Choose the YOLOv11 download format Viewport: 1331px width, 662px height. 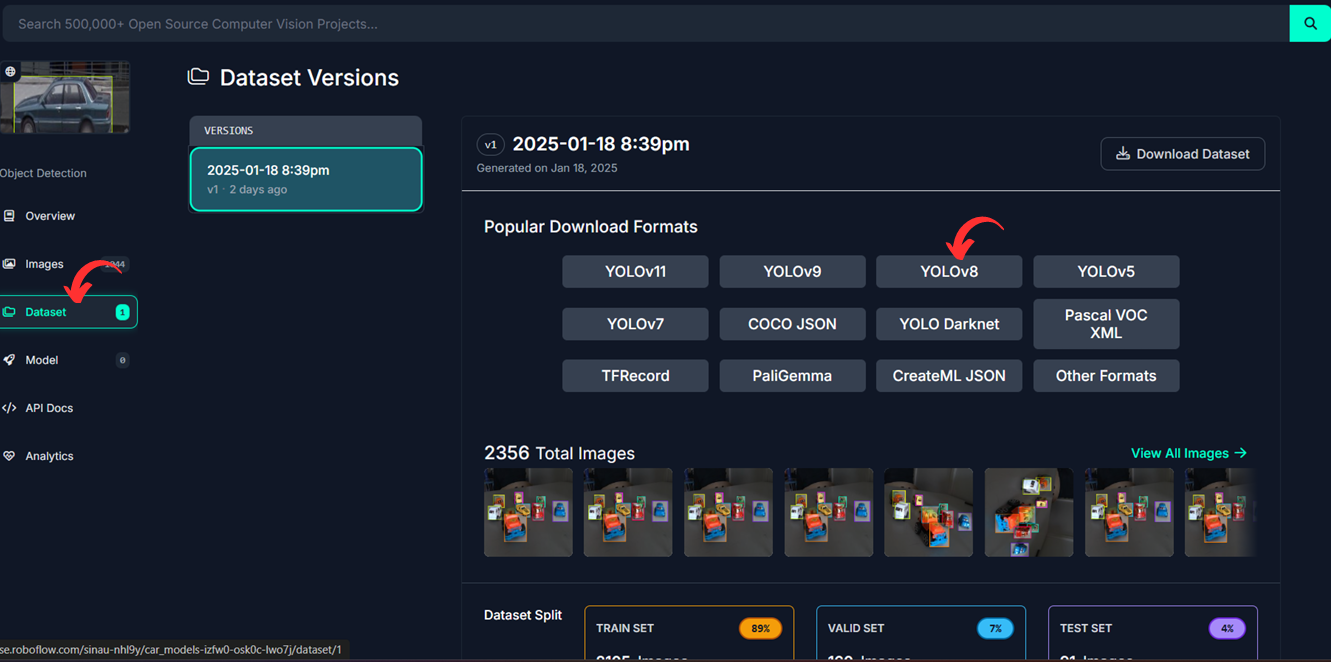635,271
